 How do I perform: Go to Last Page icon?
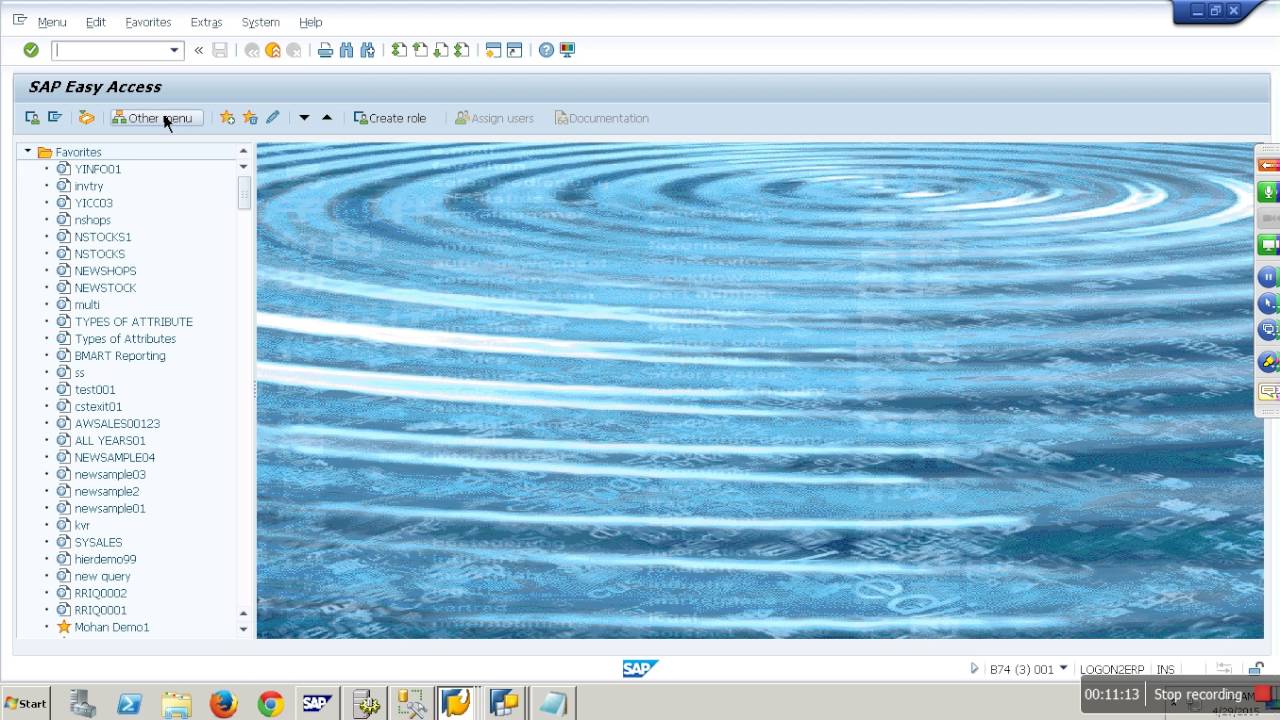[461, 50]
